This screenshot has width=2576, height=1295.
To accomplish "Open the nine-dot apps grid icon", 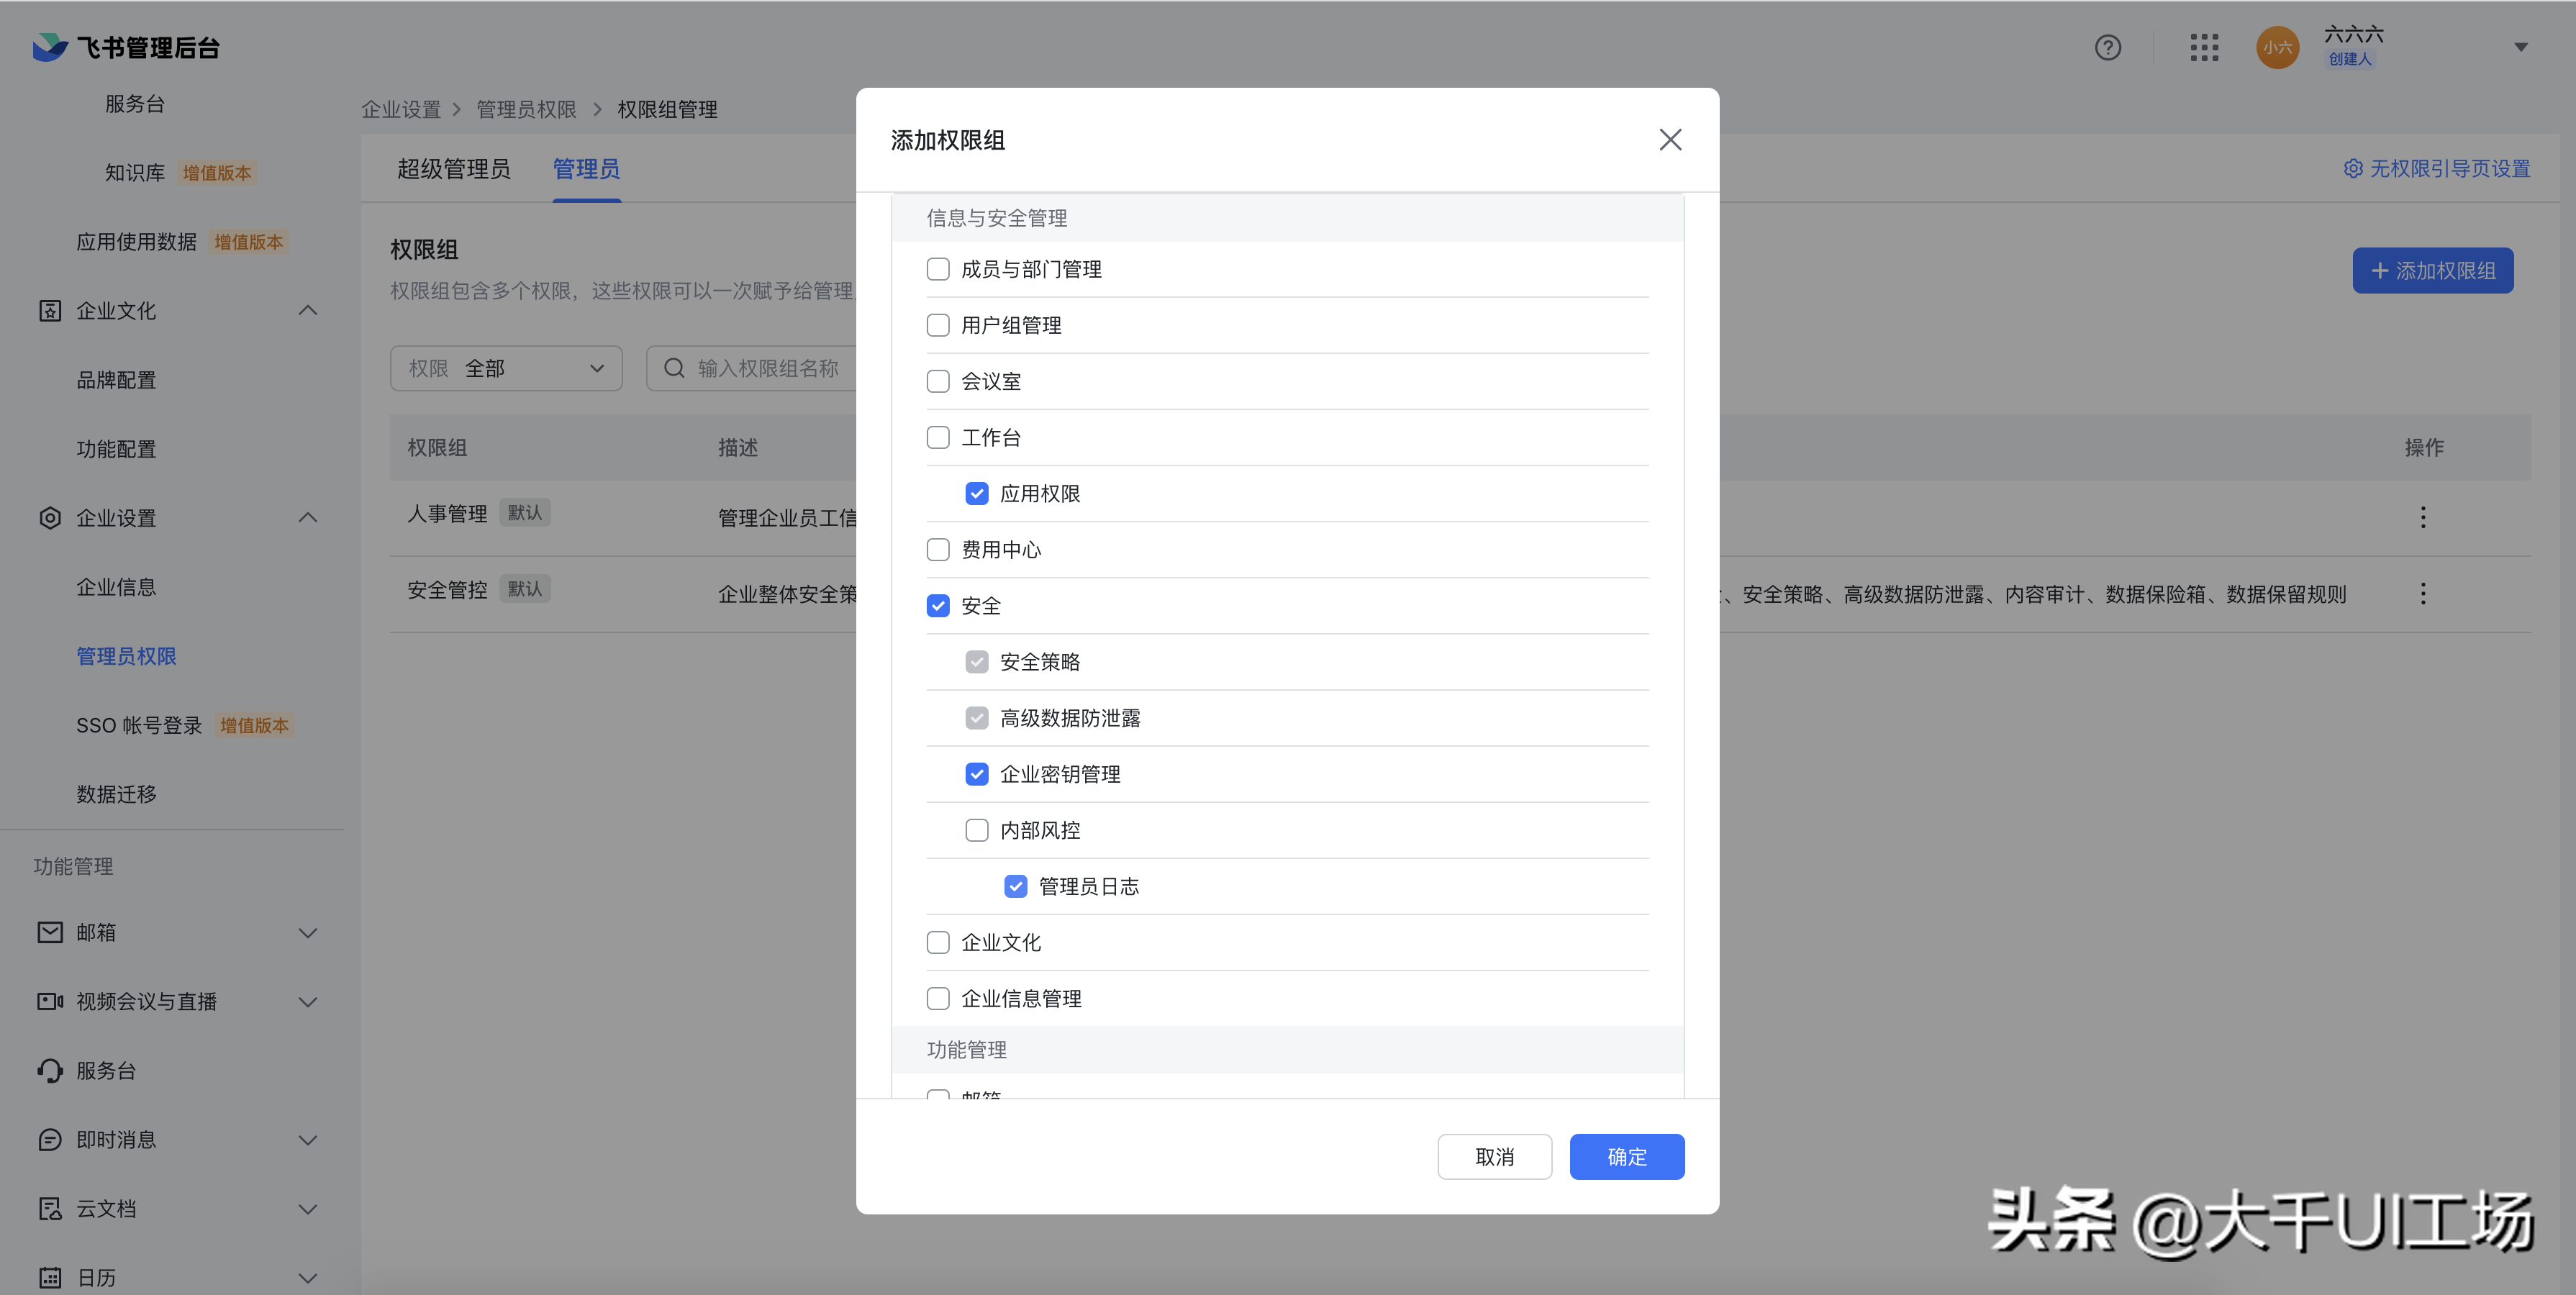I will [x=2203, y=47].
